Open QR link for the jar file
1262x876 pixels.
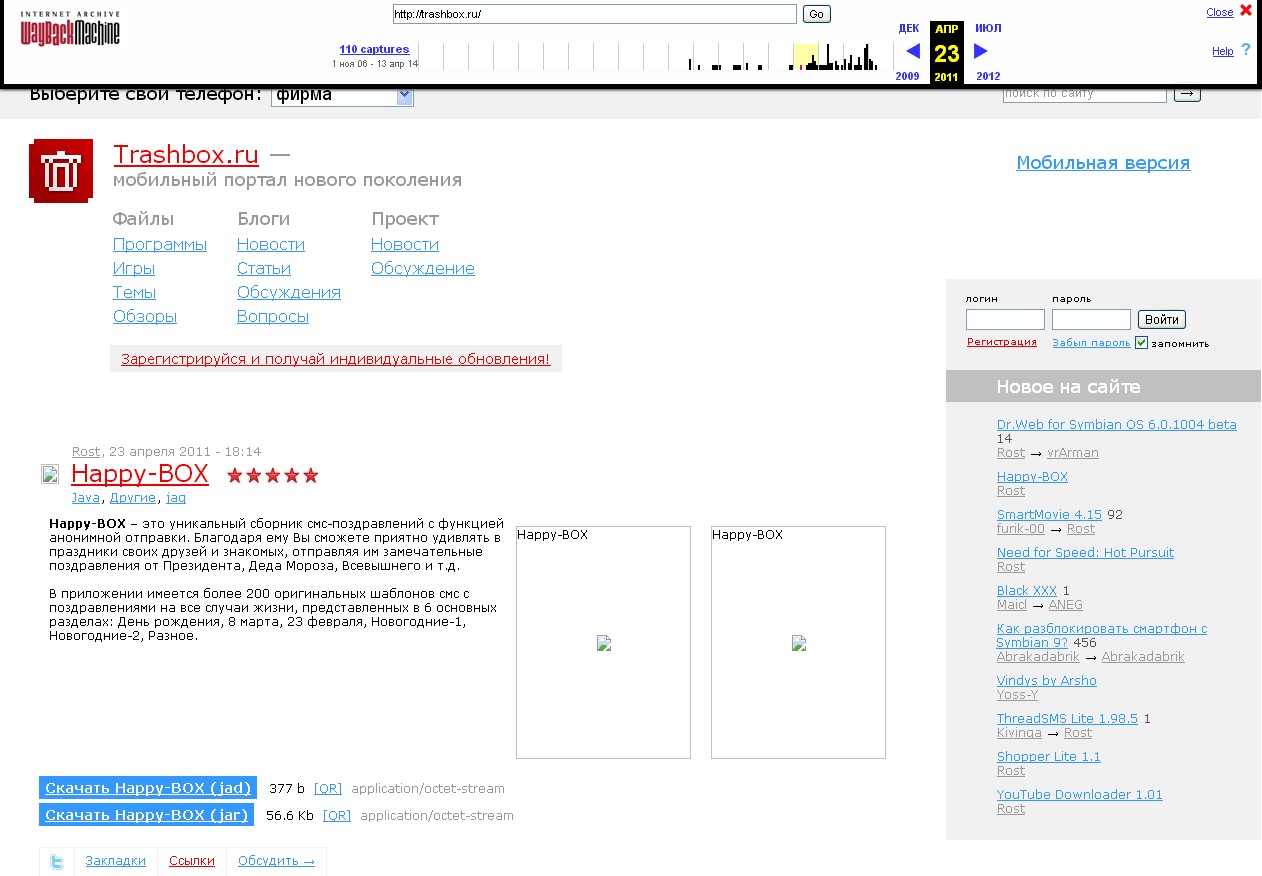pyautogui.click(x=337, y=816)
